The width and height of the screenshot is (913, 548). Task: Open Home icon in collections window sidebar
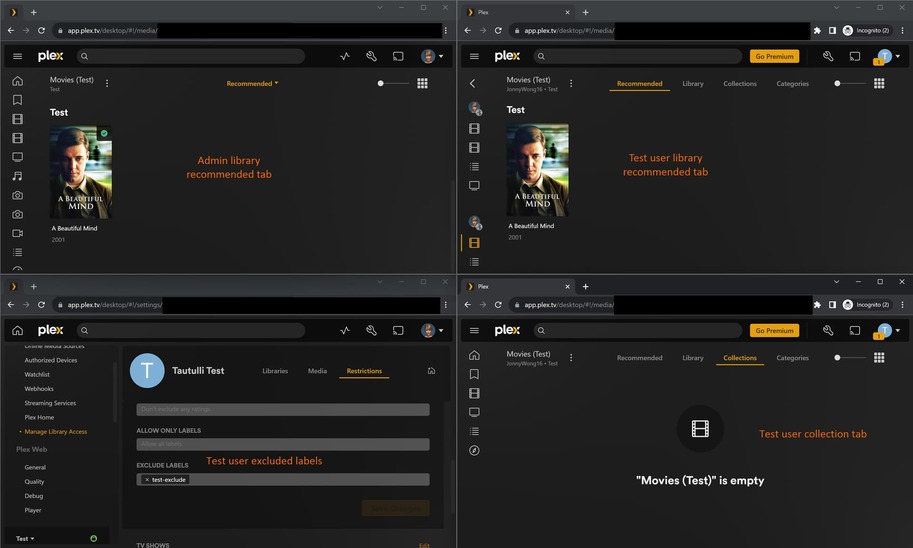(475, 355)
